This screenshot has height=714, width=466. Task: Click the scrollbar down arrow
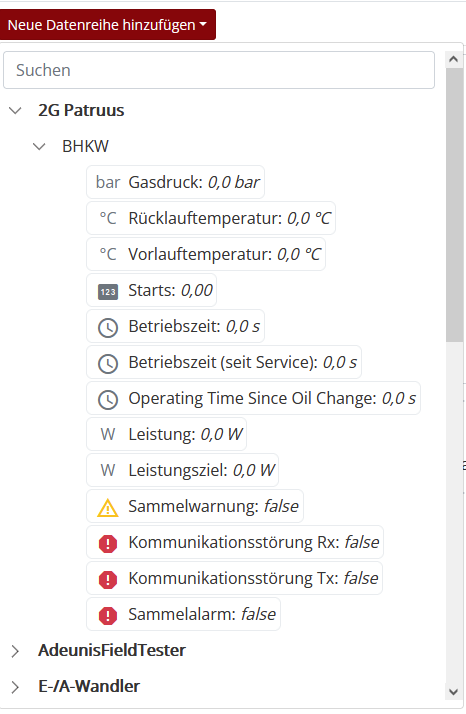(x=454, y=693)
